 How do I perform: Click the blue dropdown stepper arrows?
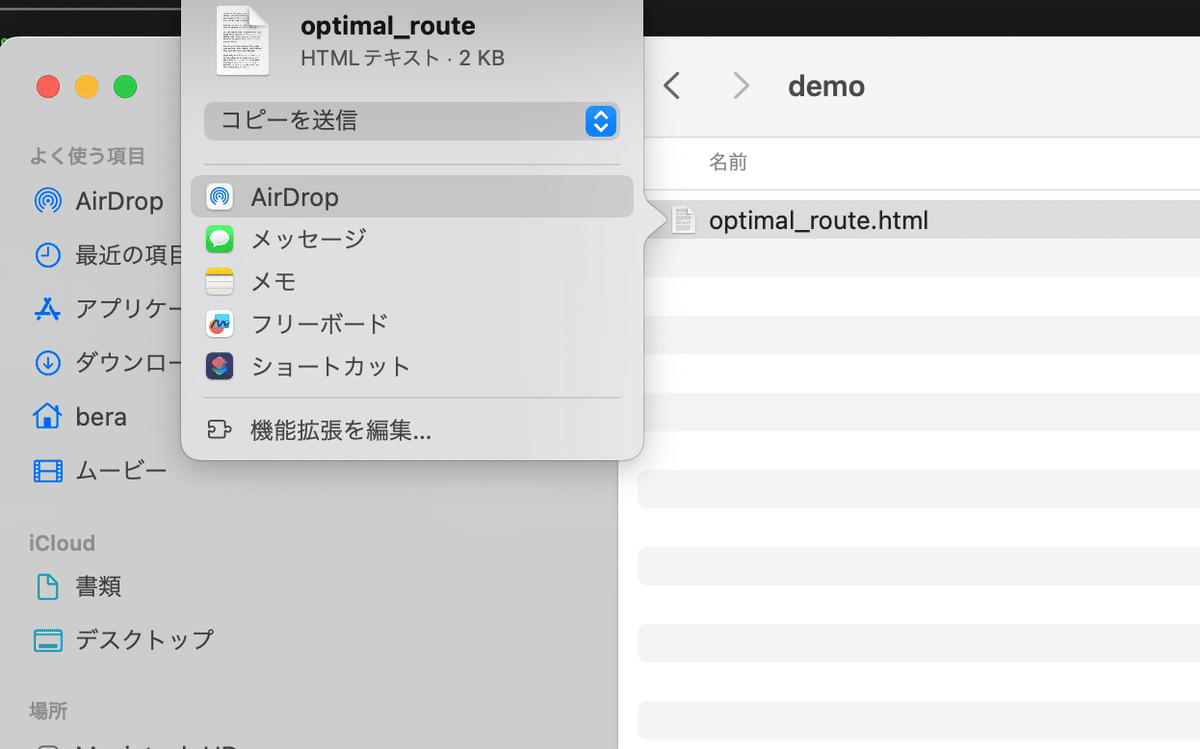point(600,121)
